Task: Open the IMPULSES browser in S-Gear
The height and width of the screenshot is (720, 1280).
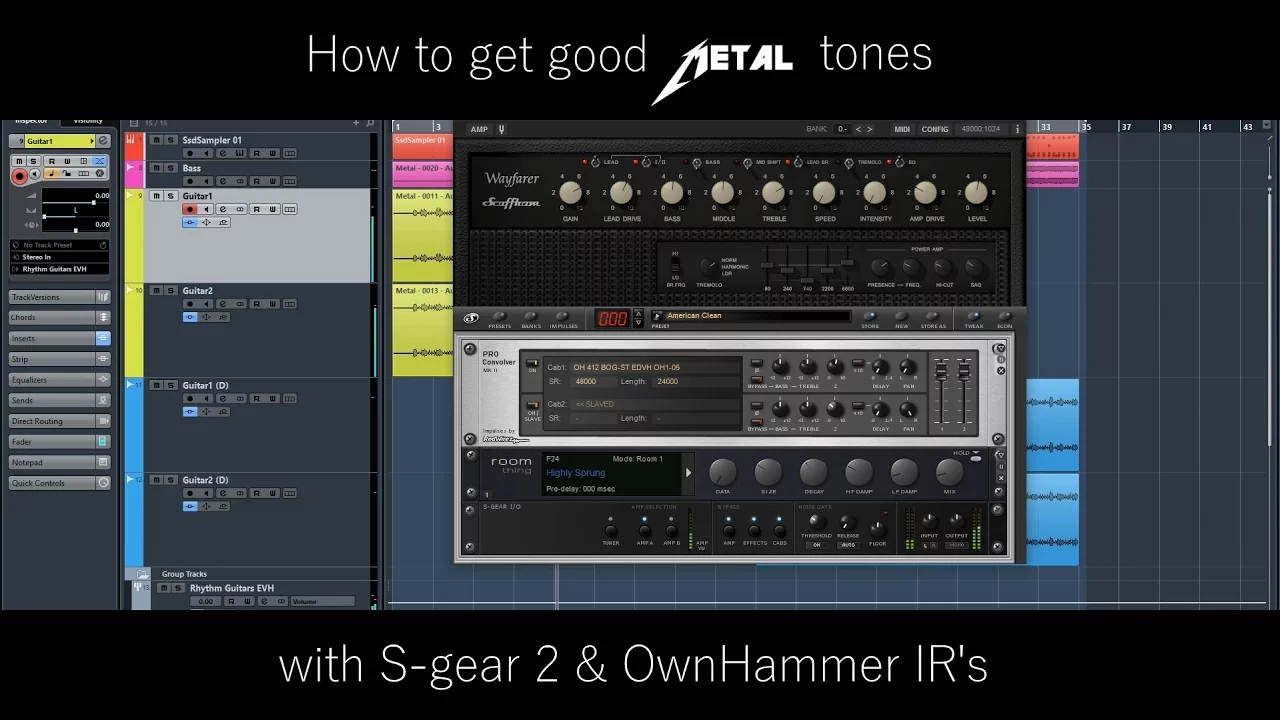Action: pos(563,317)
